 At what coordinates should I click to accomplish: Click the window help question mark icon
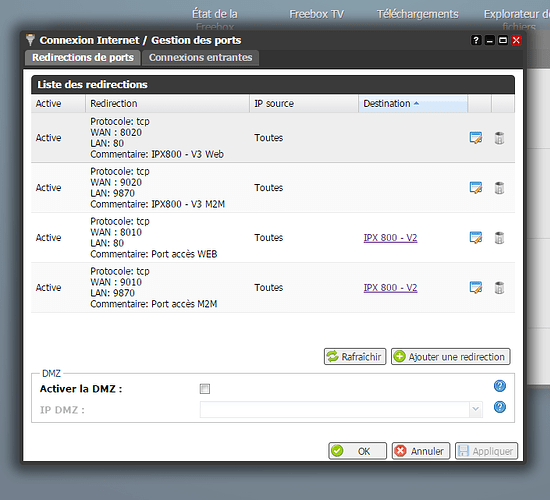(476, 40)
